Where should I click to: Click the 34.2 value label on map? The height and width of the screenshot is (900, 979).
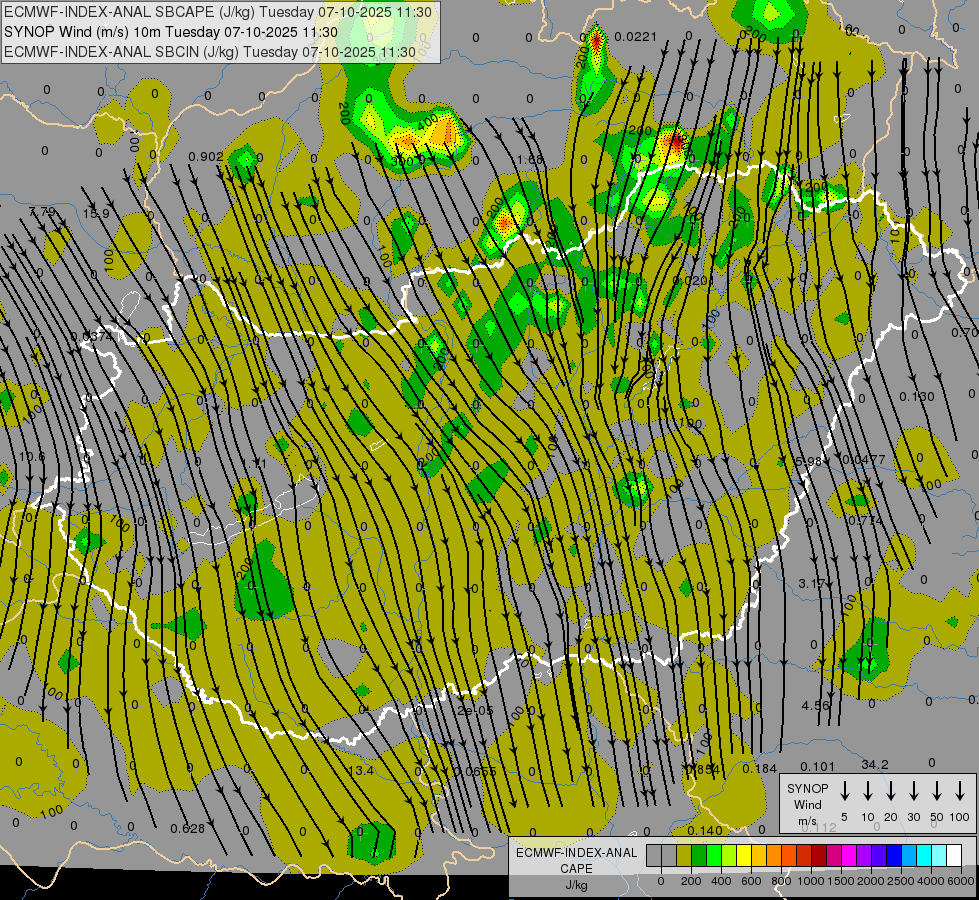click(874, 765)
